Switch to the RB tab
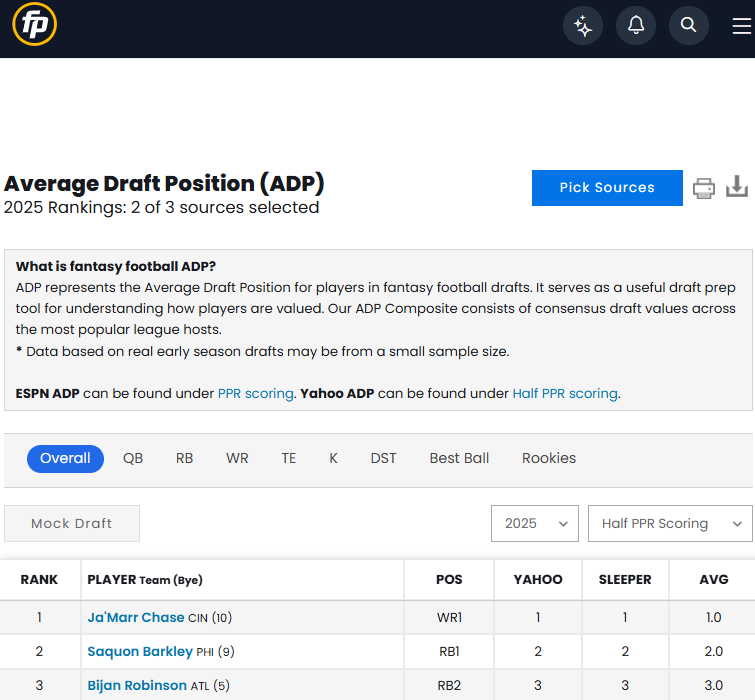This screenshot has width=755, height=700. point(184,458)
